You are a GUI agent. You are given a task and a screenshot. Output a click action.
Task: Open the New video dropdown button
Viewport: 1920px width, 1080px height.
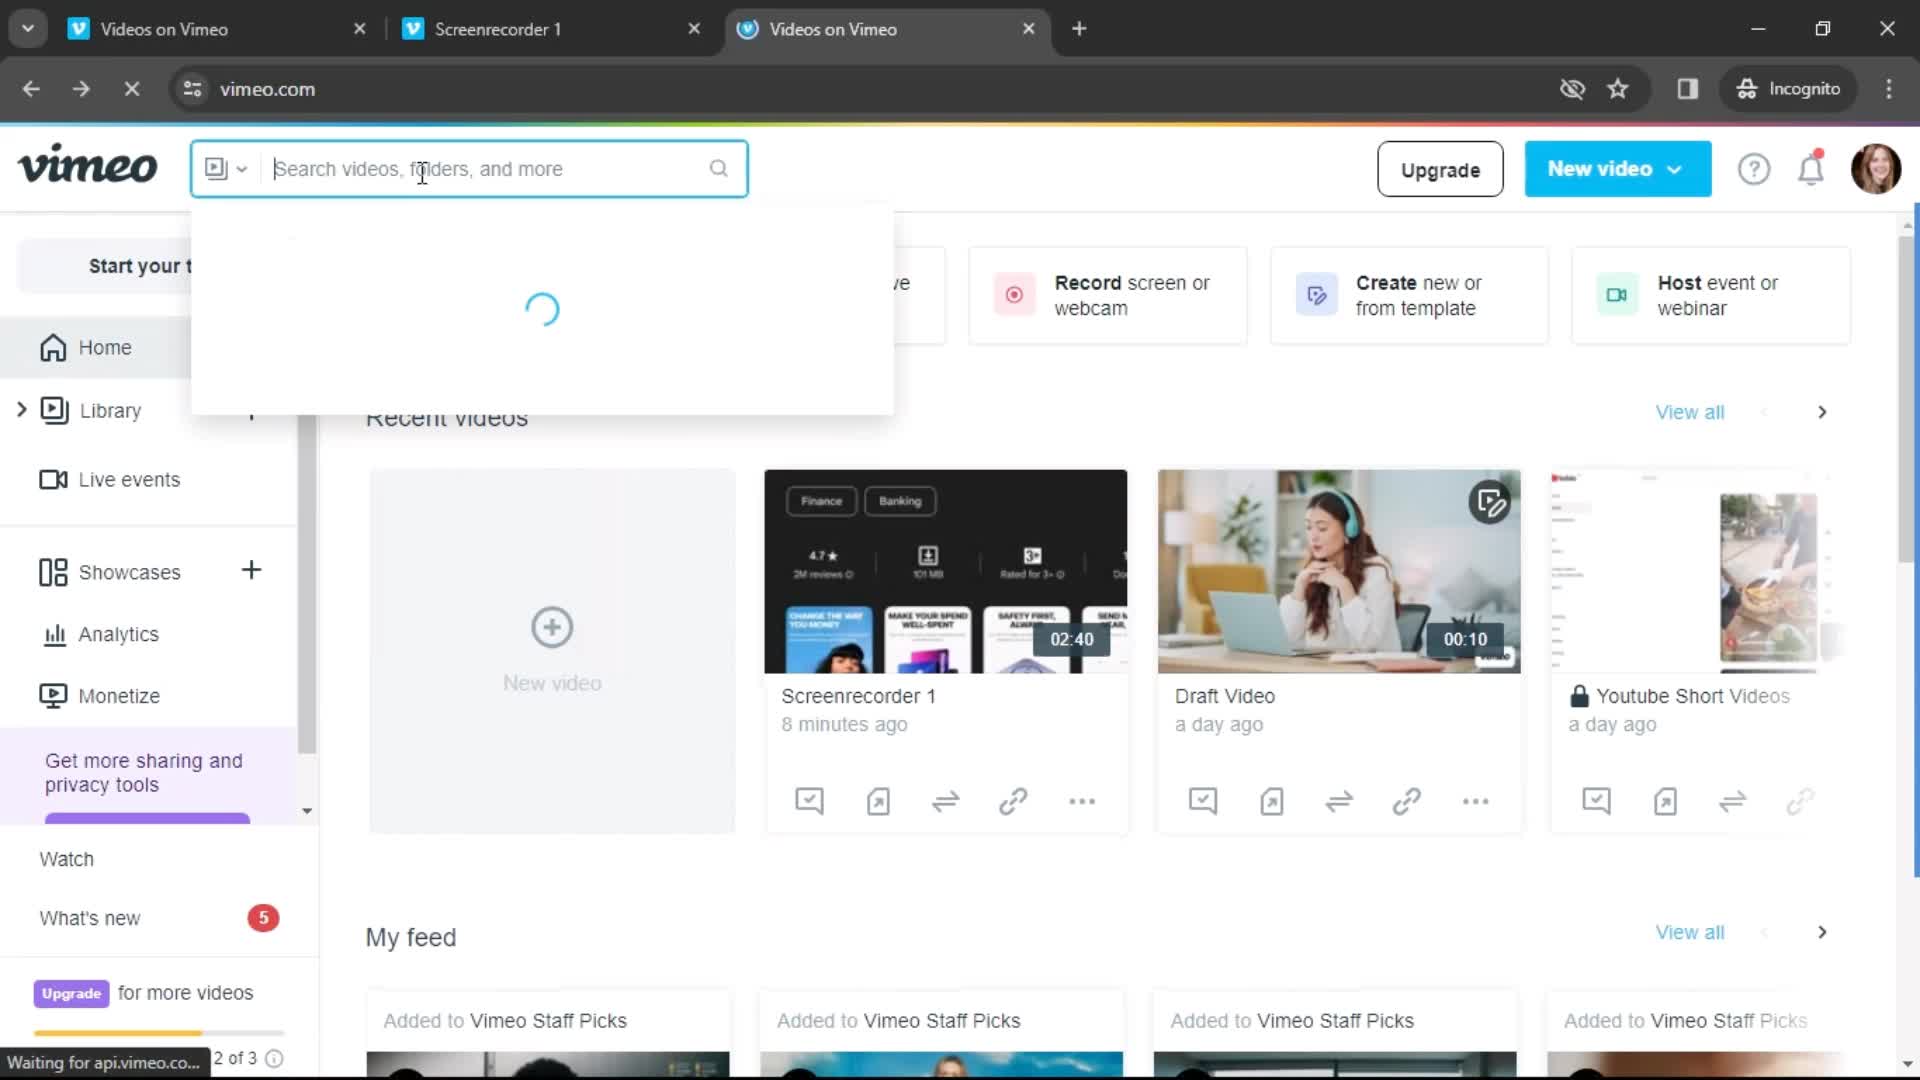tap(1617, 169)
